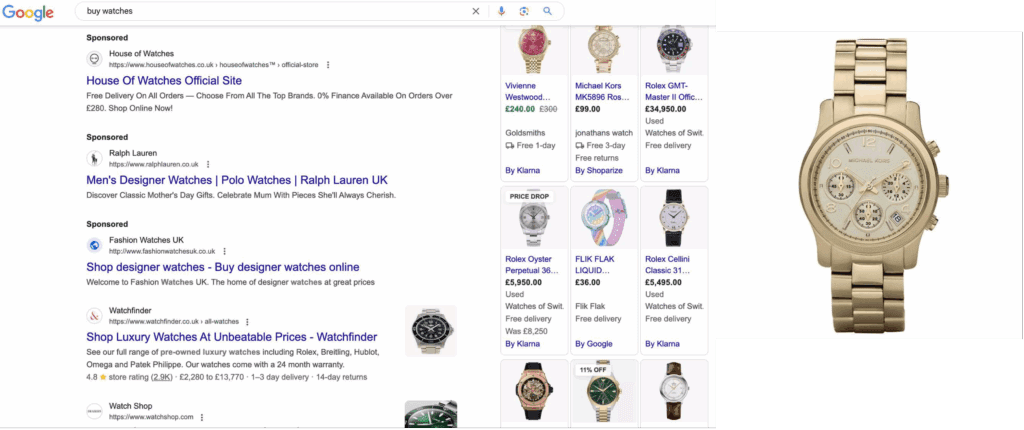1024x430 pixels.
Task: Start voice search with the microphone icon
Action: pos(502,11)
